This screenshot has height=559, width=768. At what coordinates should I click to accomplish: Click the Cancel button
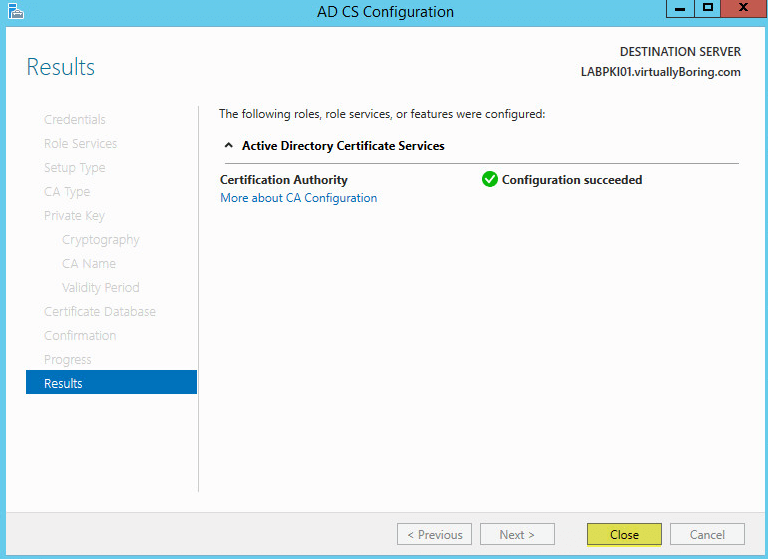(707, 534)
